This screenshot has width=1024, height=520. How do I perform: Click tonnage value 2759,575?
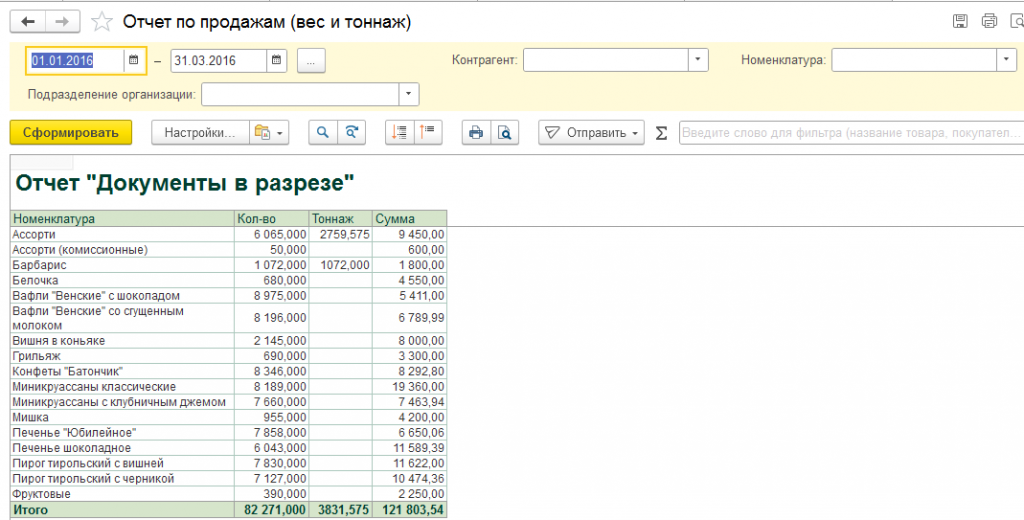click(x=345, y=235)
